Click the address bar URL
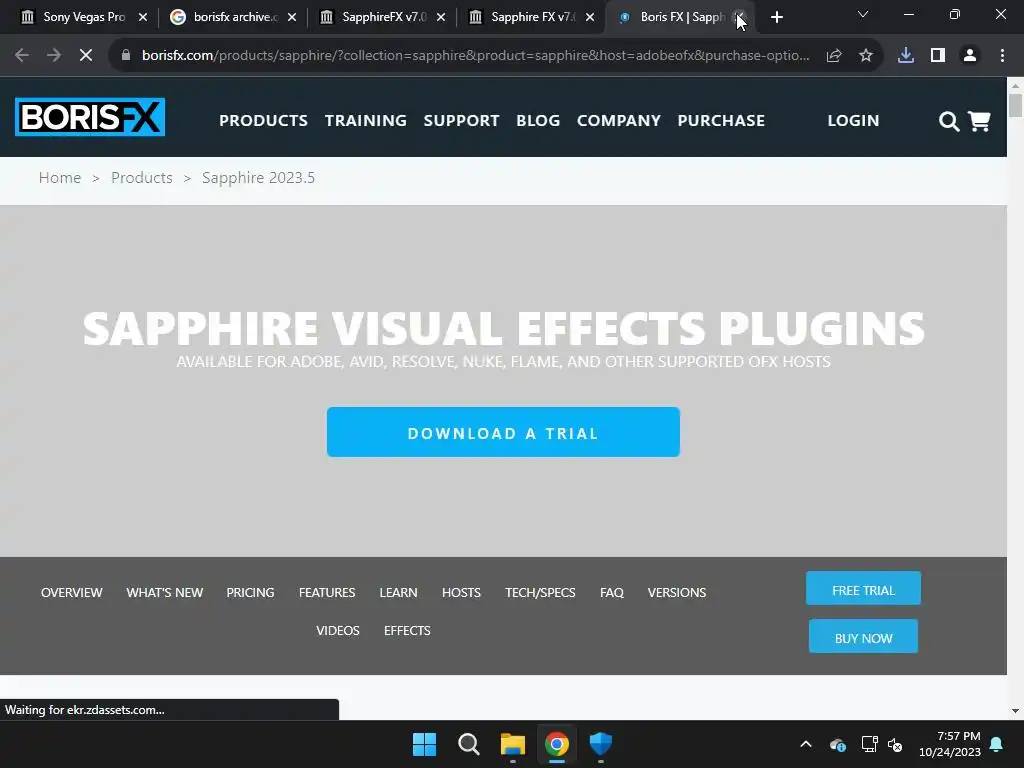The width and height of the screenshot is (1024, 768). 475,56
